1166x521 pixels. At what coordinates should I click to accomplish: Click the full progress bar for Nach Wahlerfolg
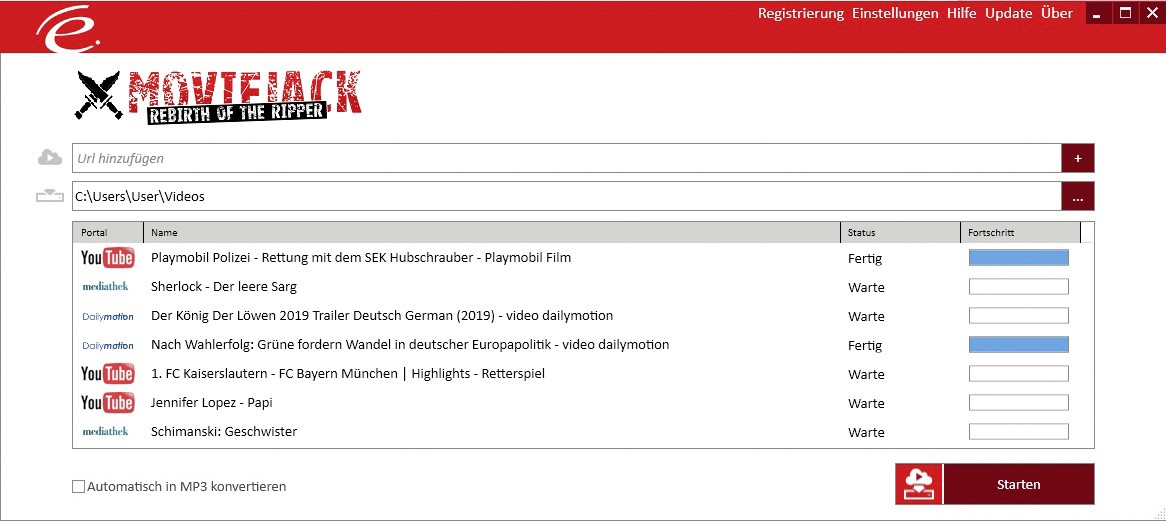point(1019,345)
